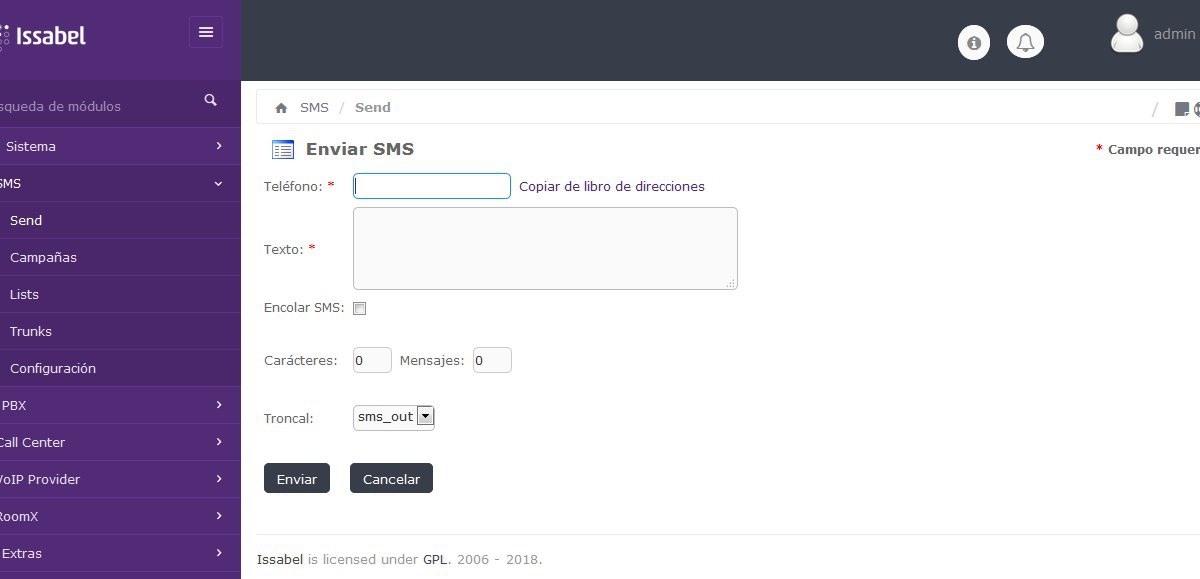The image size is (1200, 579).
Task: Toggle the hamburger sidebar menu button
Action: 206,32
